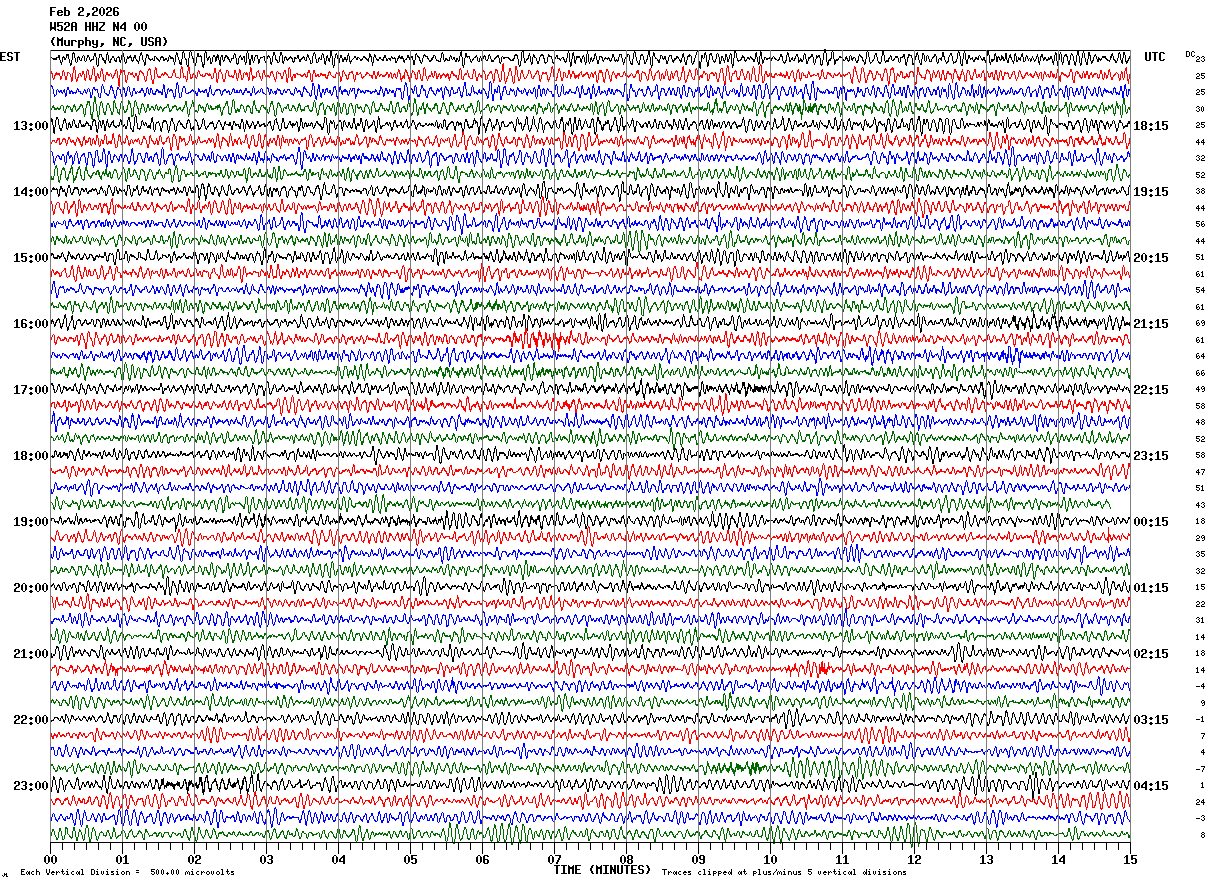Click minute tick '05' on time axis
1210x886 pixels.
(x=410, y=859)
